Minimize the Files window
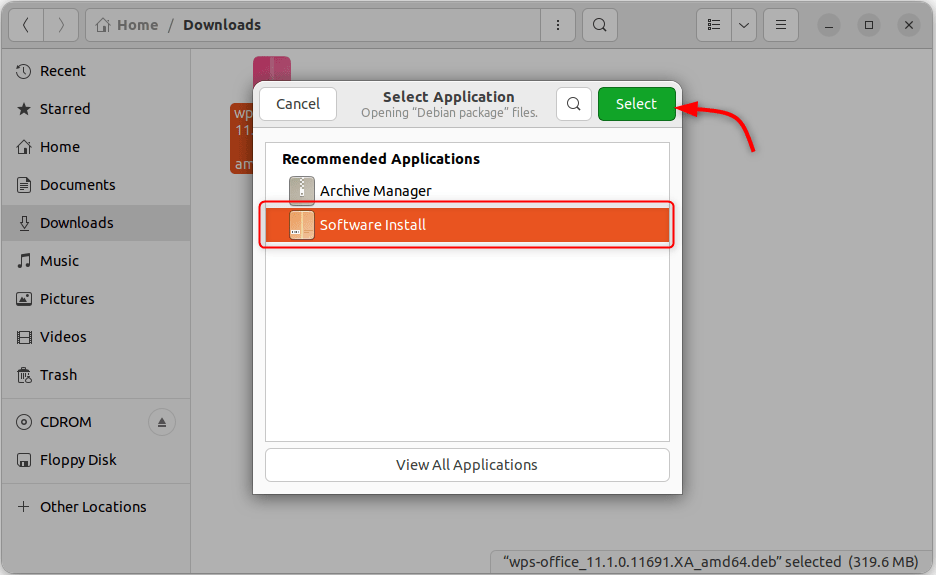Viewport: 936px width, 576px height. coord(829,25)
